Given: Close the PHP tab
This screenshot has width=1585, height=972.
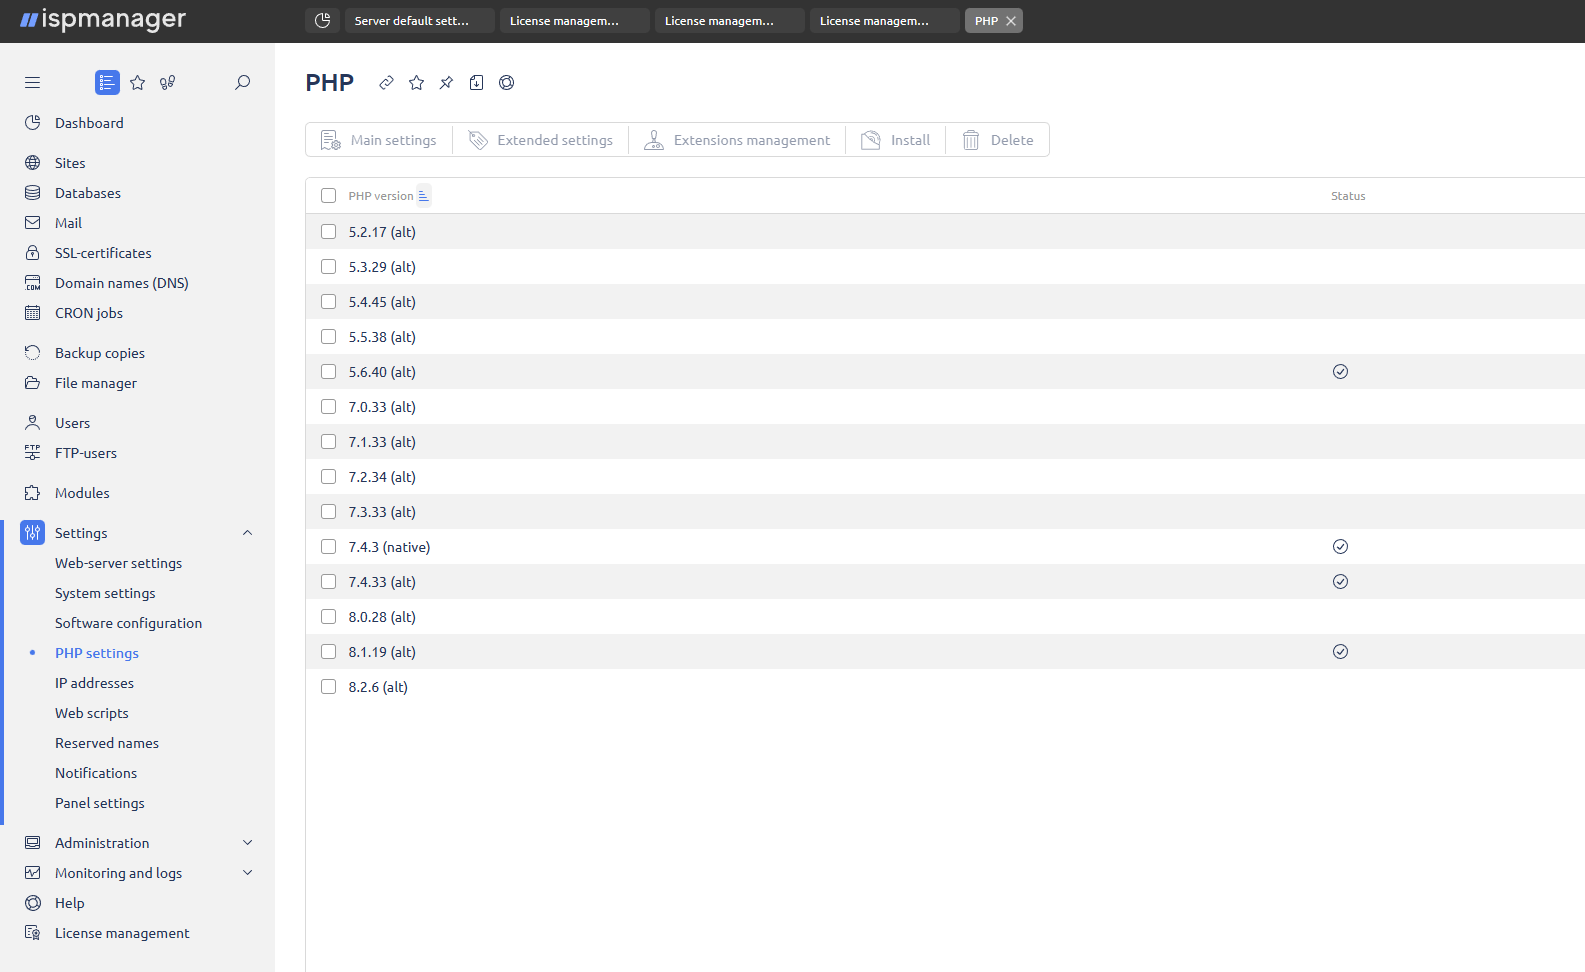Looking at the screenshot, I should click(1011, 20).
